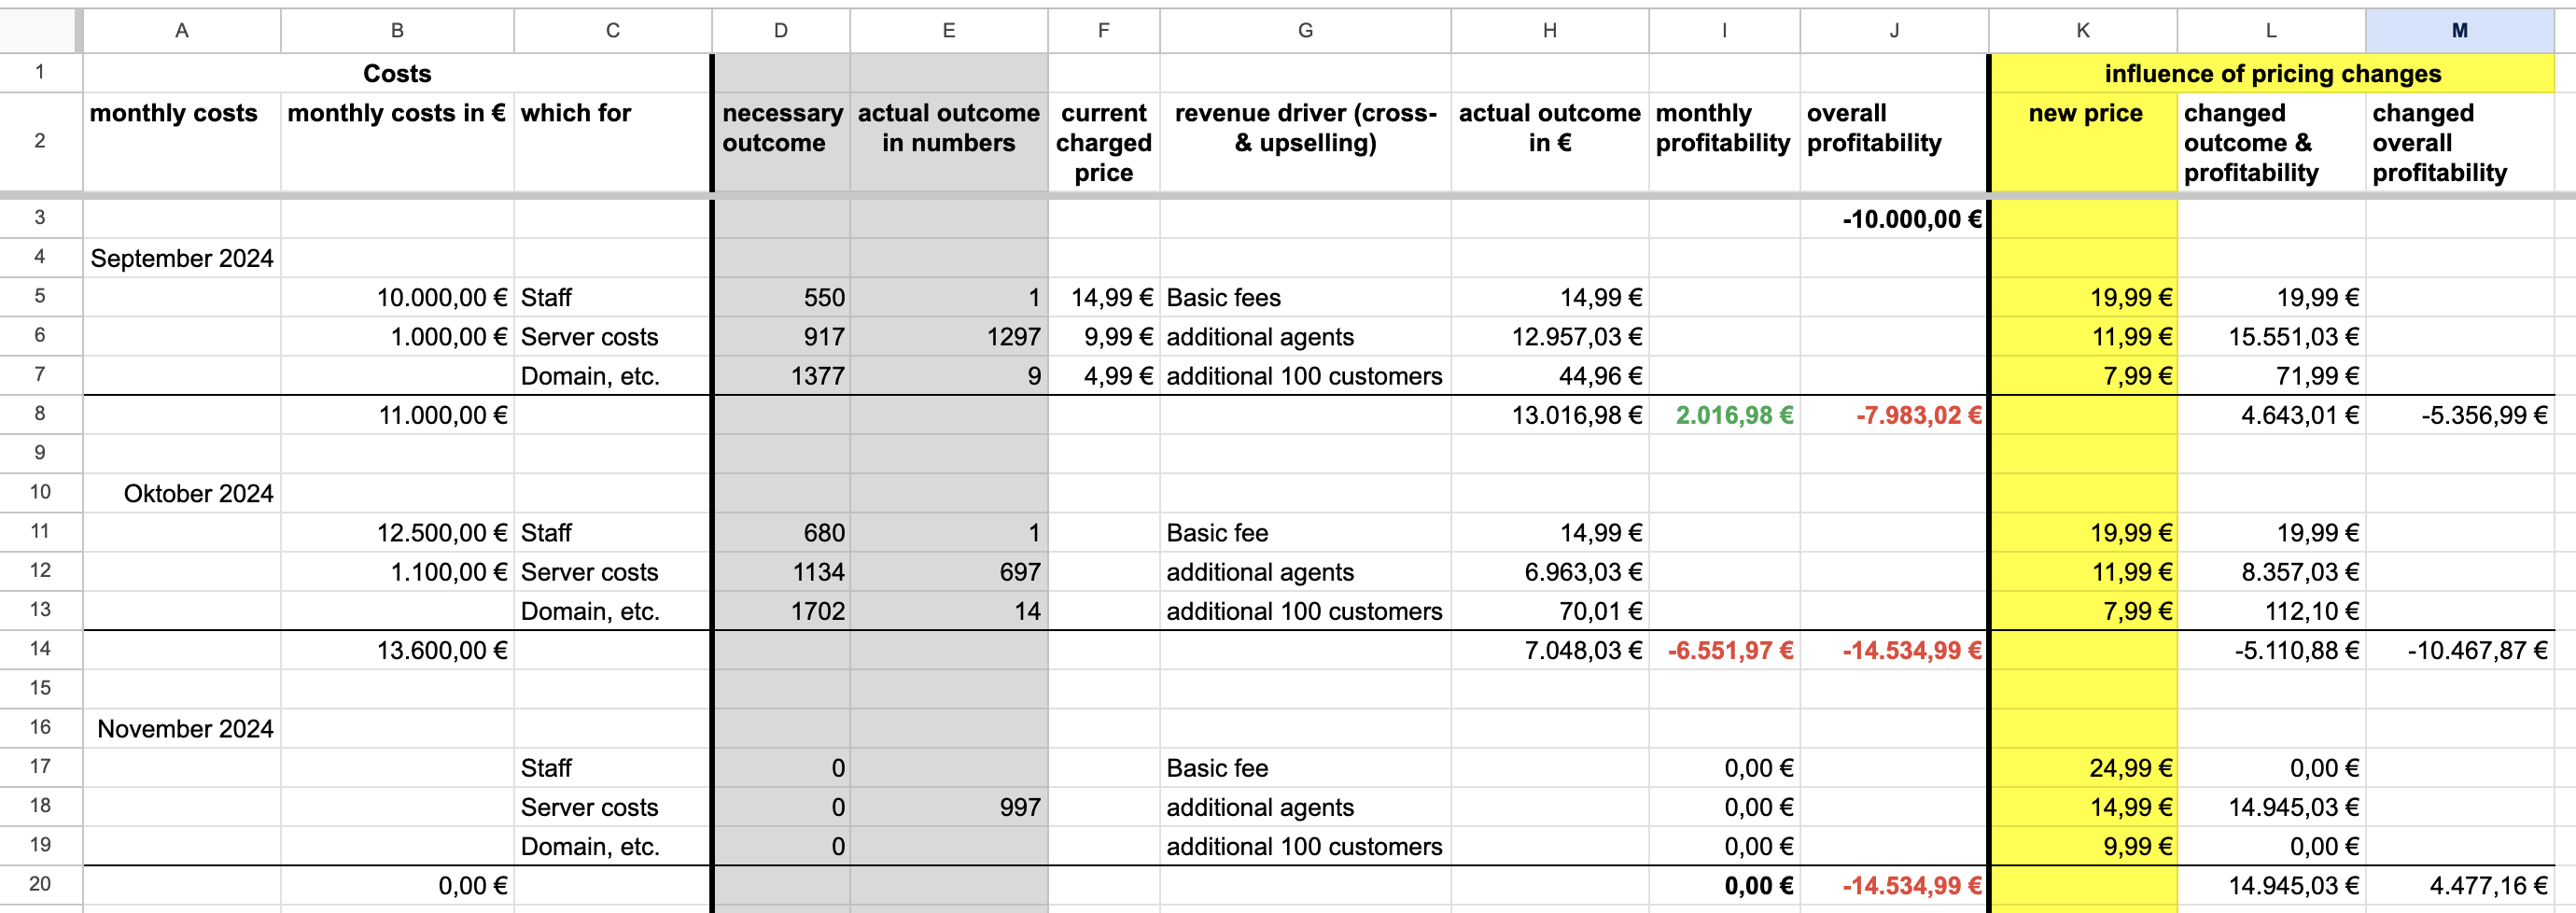
Task: Click the 'influence of pricing changes' cell
Action: 2271,74
